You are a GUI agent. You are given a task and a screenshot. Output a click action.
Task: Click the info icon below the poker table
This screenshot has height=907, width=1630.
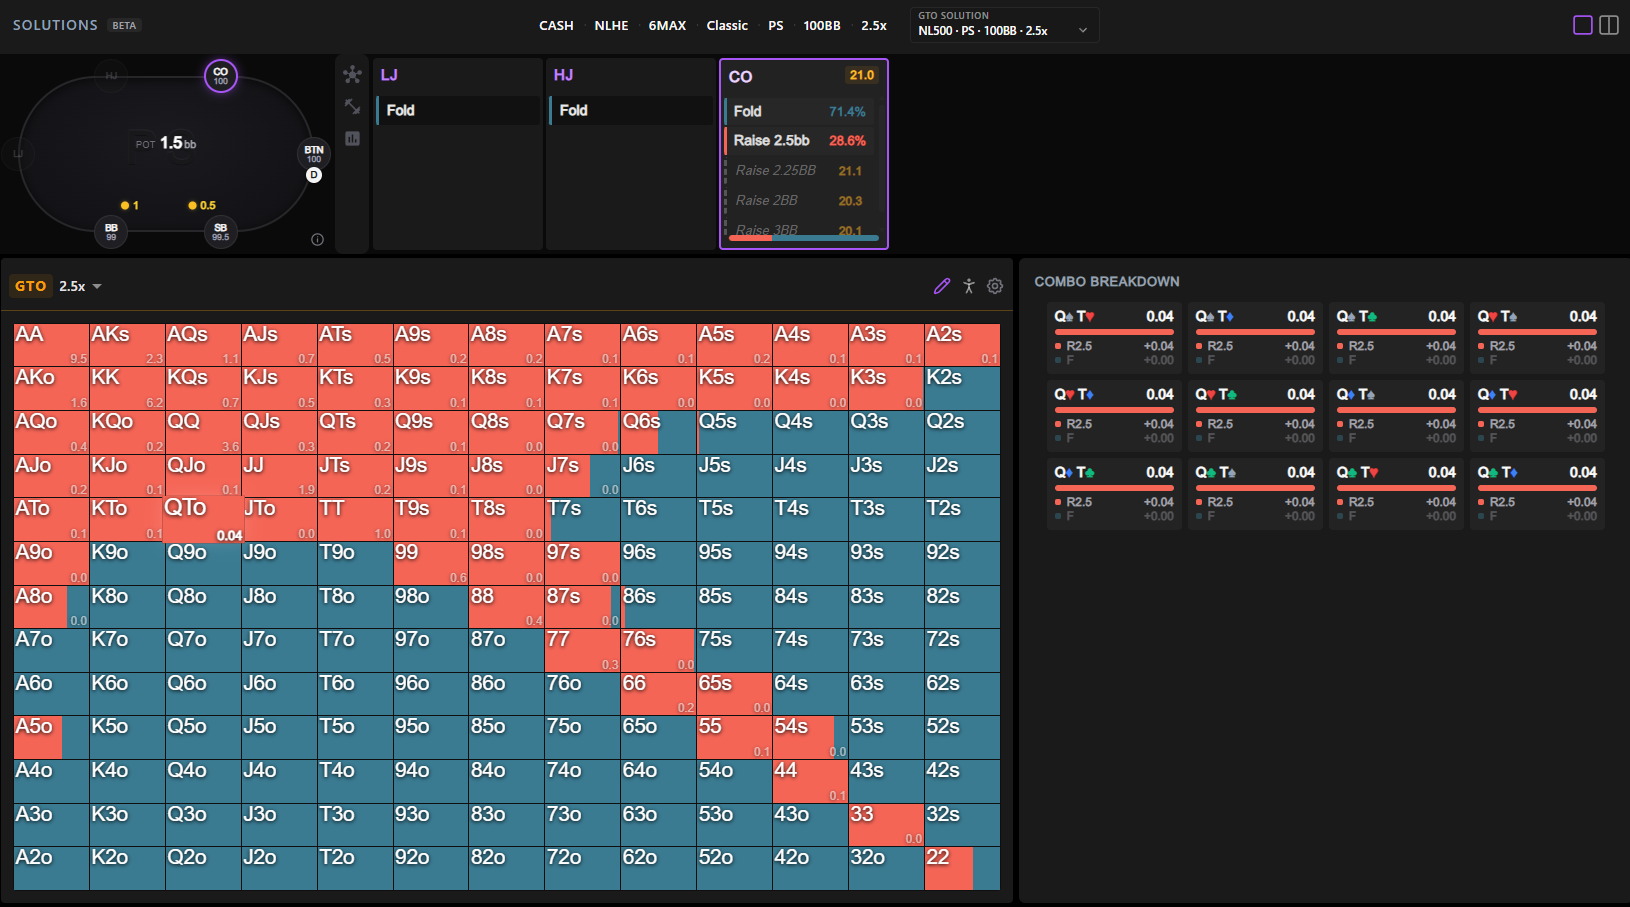coord(317,239)
